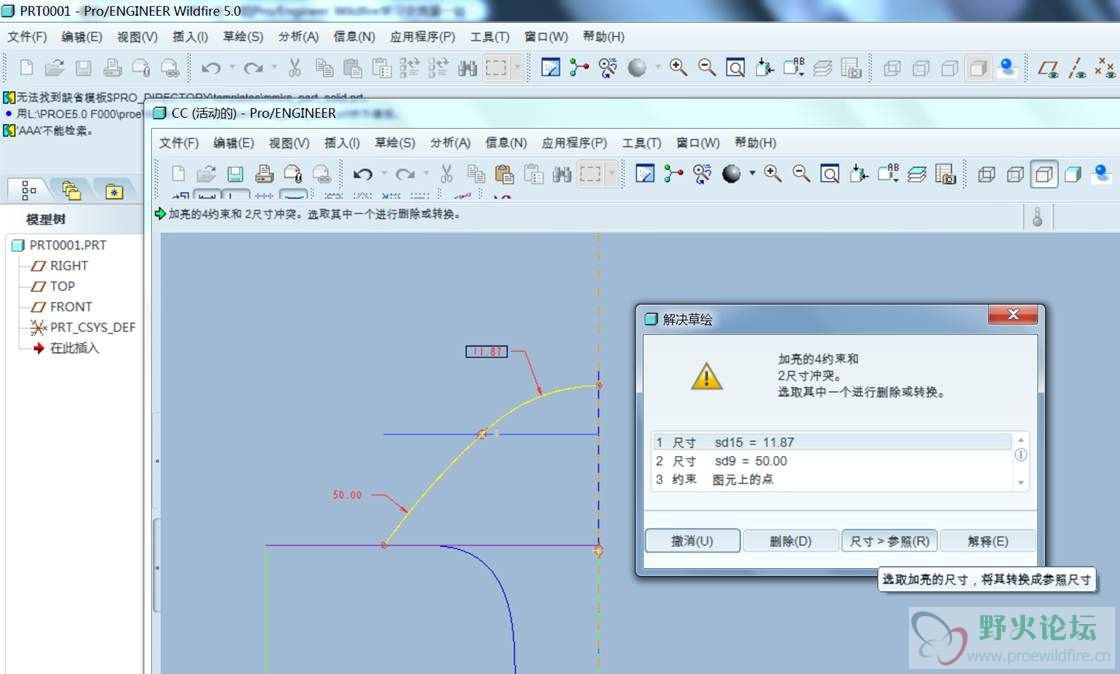Toggle Spin center display in CC window toolbar

pyautogui.click(x=673, y=173)
